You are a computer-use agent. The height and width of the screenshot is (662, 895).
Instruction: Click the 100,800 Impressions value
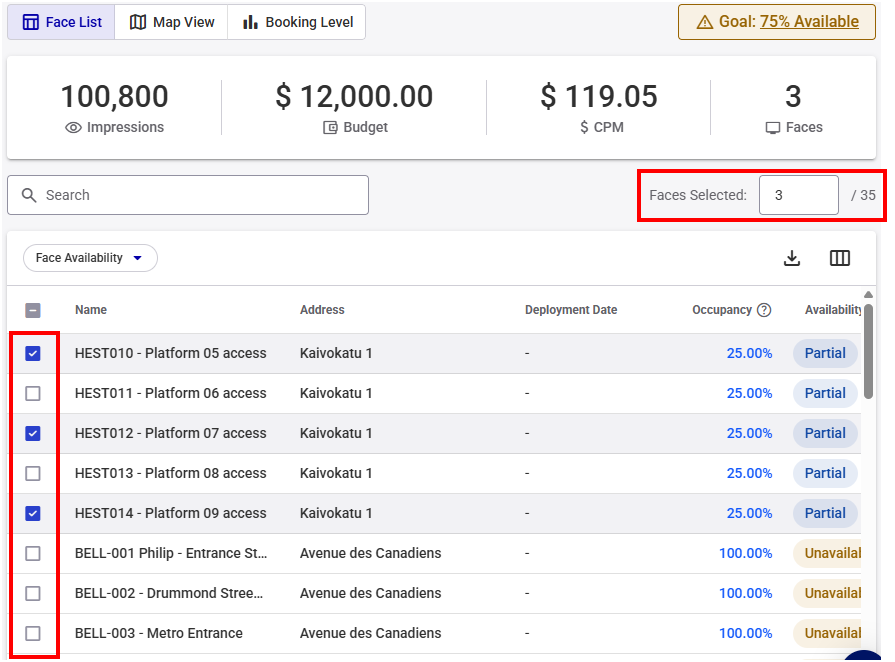tap(114, 96)
